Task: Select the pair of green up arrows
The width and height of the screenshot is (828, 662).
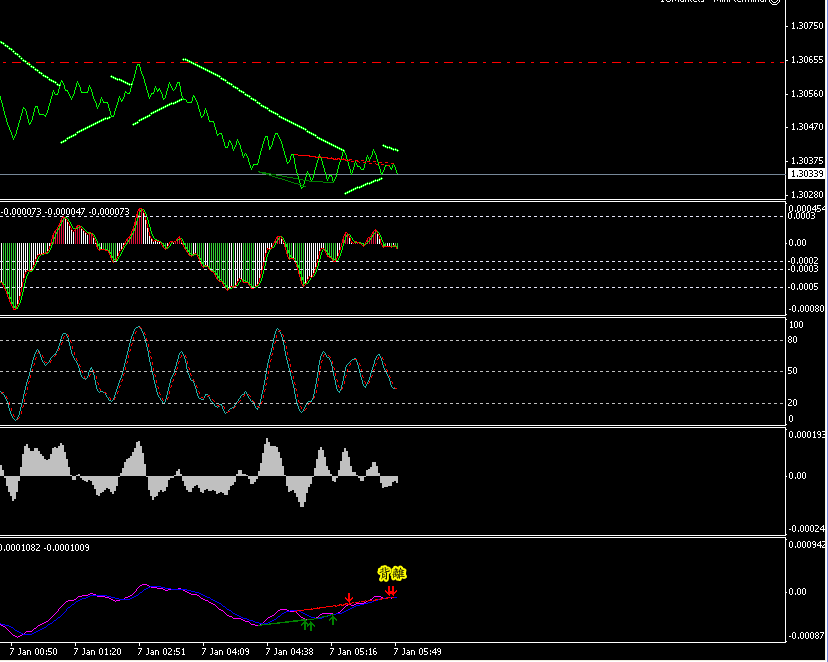Action: [307, 626]
